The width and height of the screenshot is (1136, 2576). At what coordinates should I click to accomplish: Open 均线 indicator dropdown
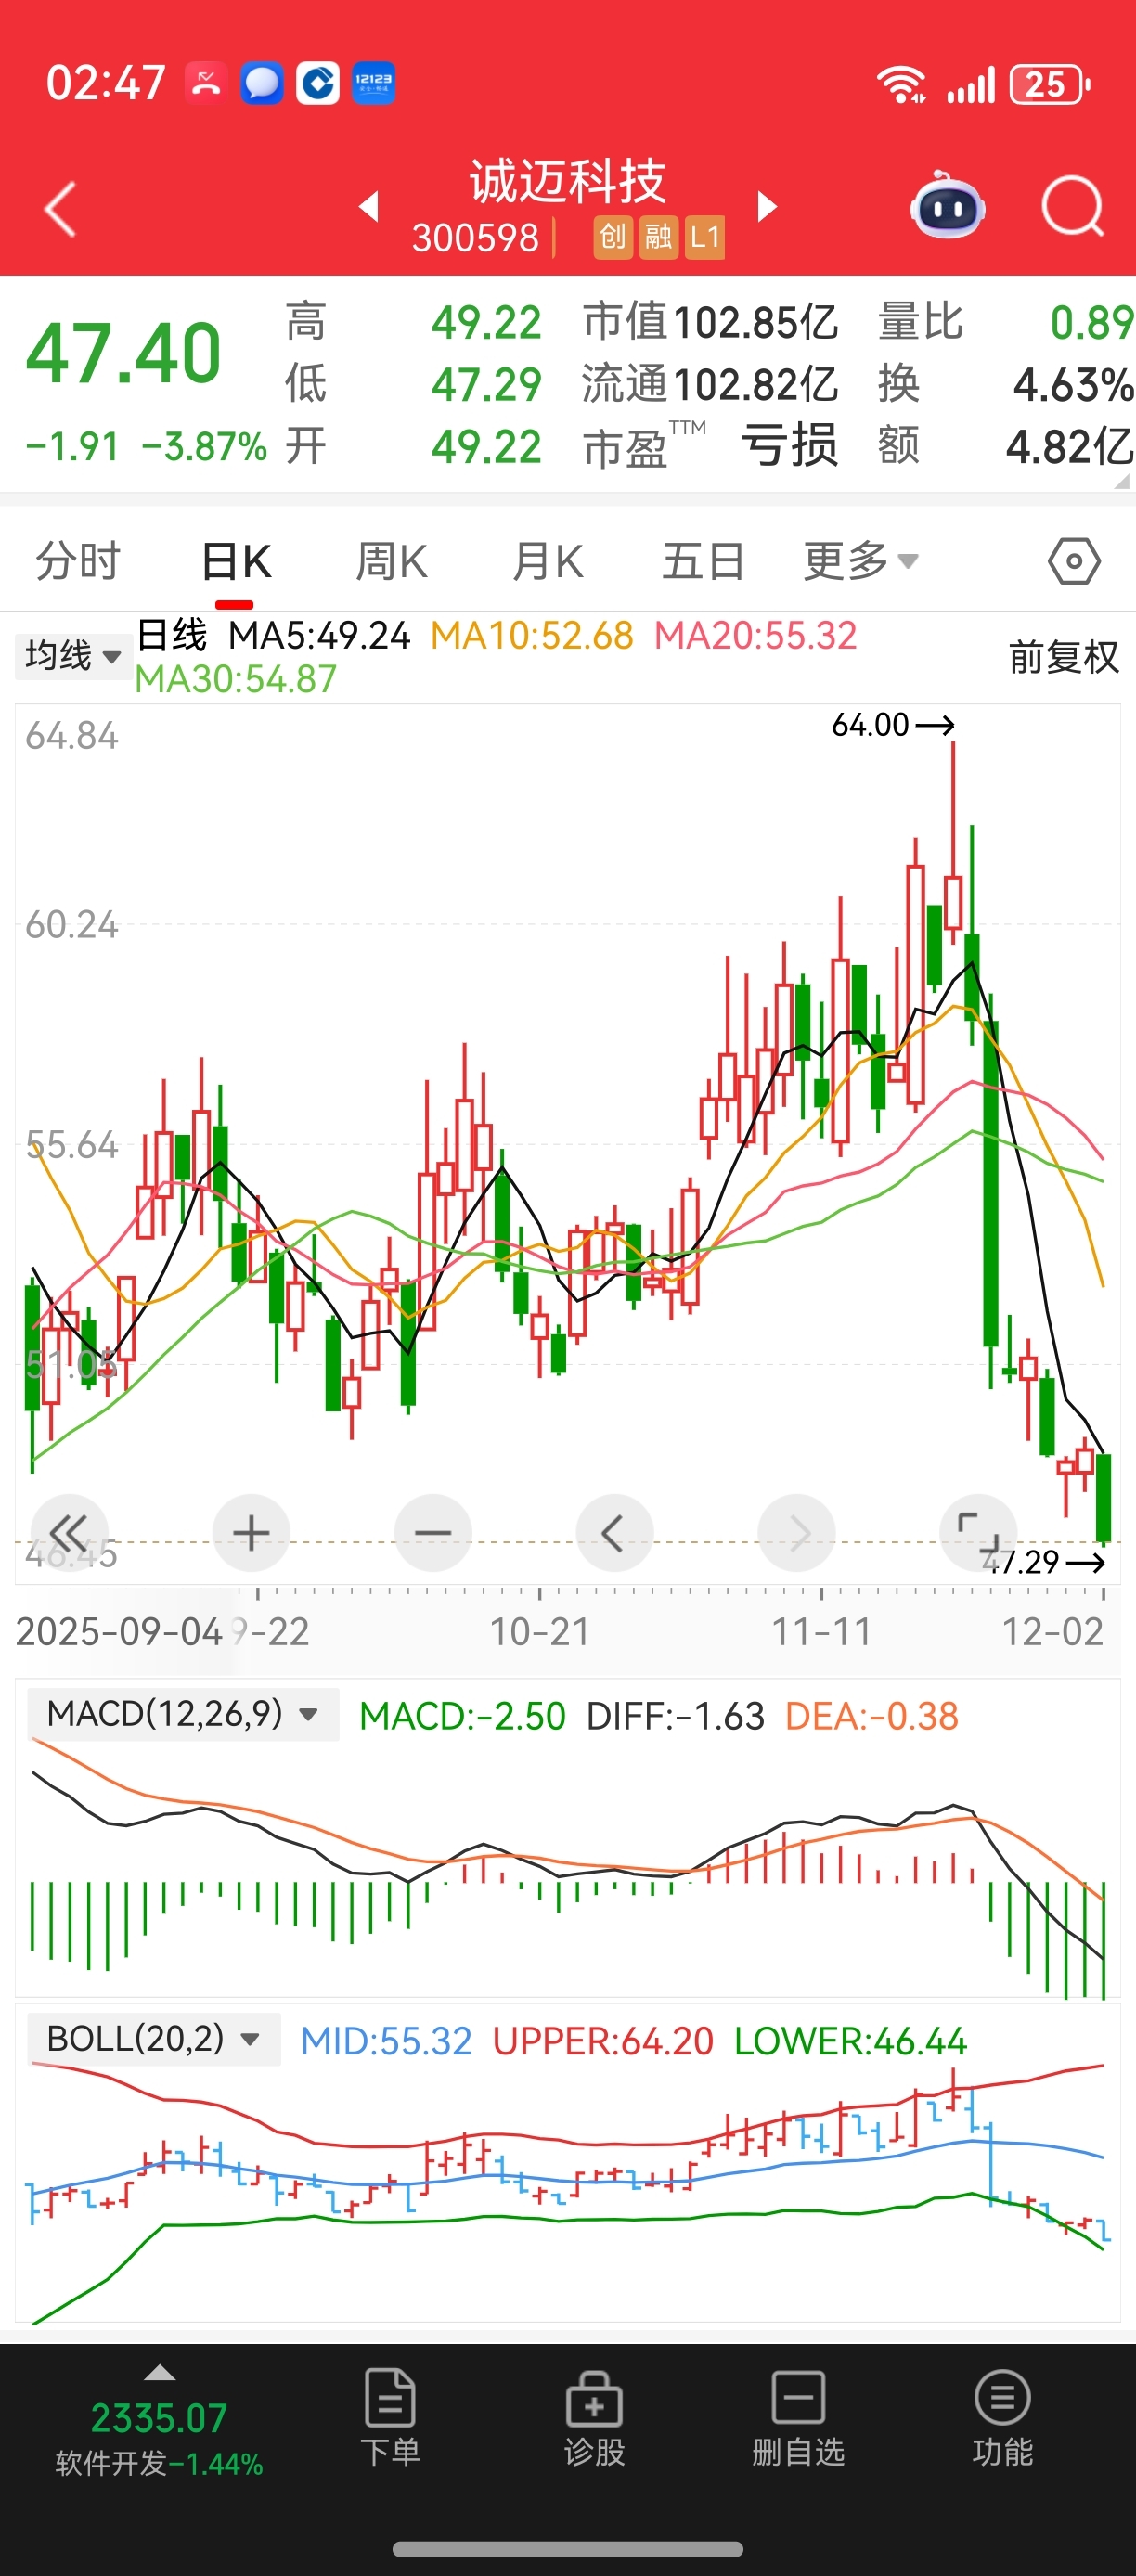point(73,656)
